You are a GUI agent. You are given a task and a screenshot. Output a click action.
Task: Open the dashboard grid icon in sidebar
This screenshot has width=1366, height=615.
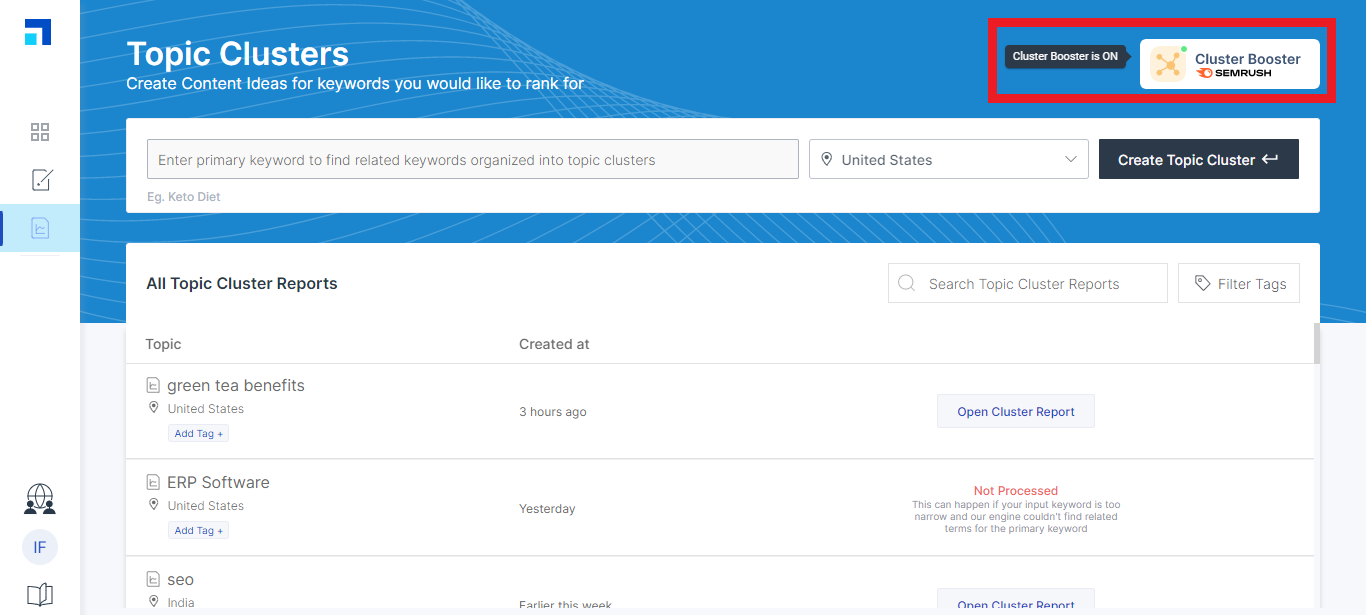pos(40,132)
